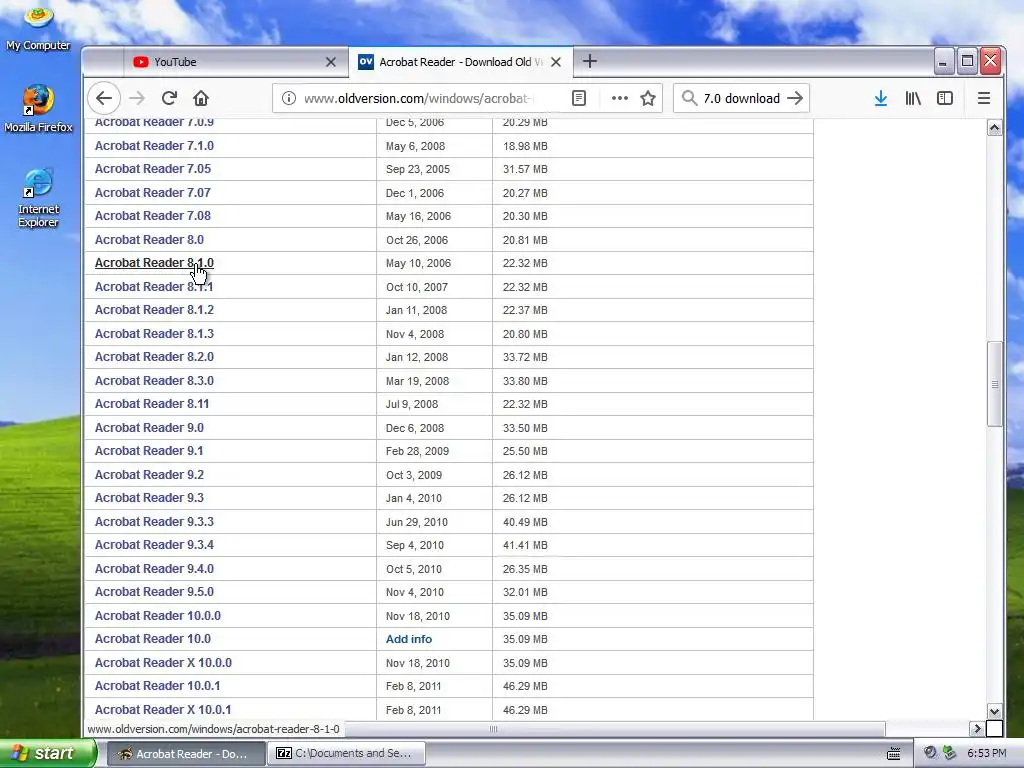Open Acrobat Reader 7.07 link
1024x768 pixels.
coord(153,193)
